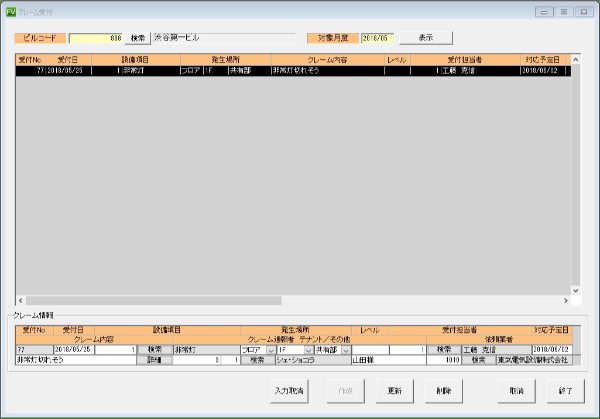This screenshot has width=600, height=419.
Task: Click the 対象月度 date field
Action: click(377, 38)
